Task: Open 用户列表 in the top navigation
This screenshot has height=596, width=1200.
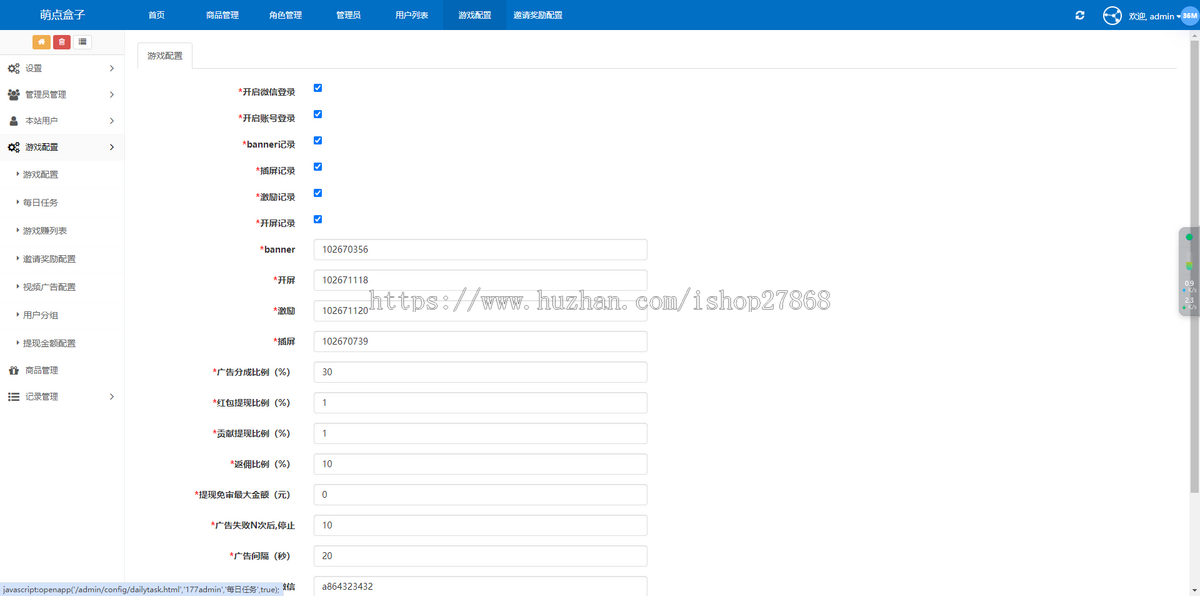Action: click(x=411, y=15)
